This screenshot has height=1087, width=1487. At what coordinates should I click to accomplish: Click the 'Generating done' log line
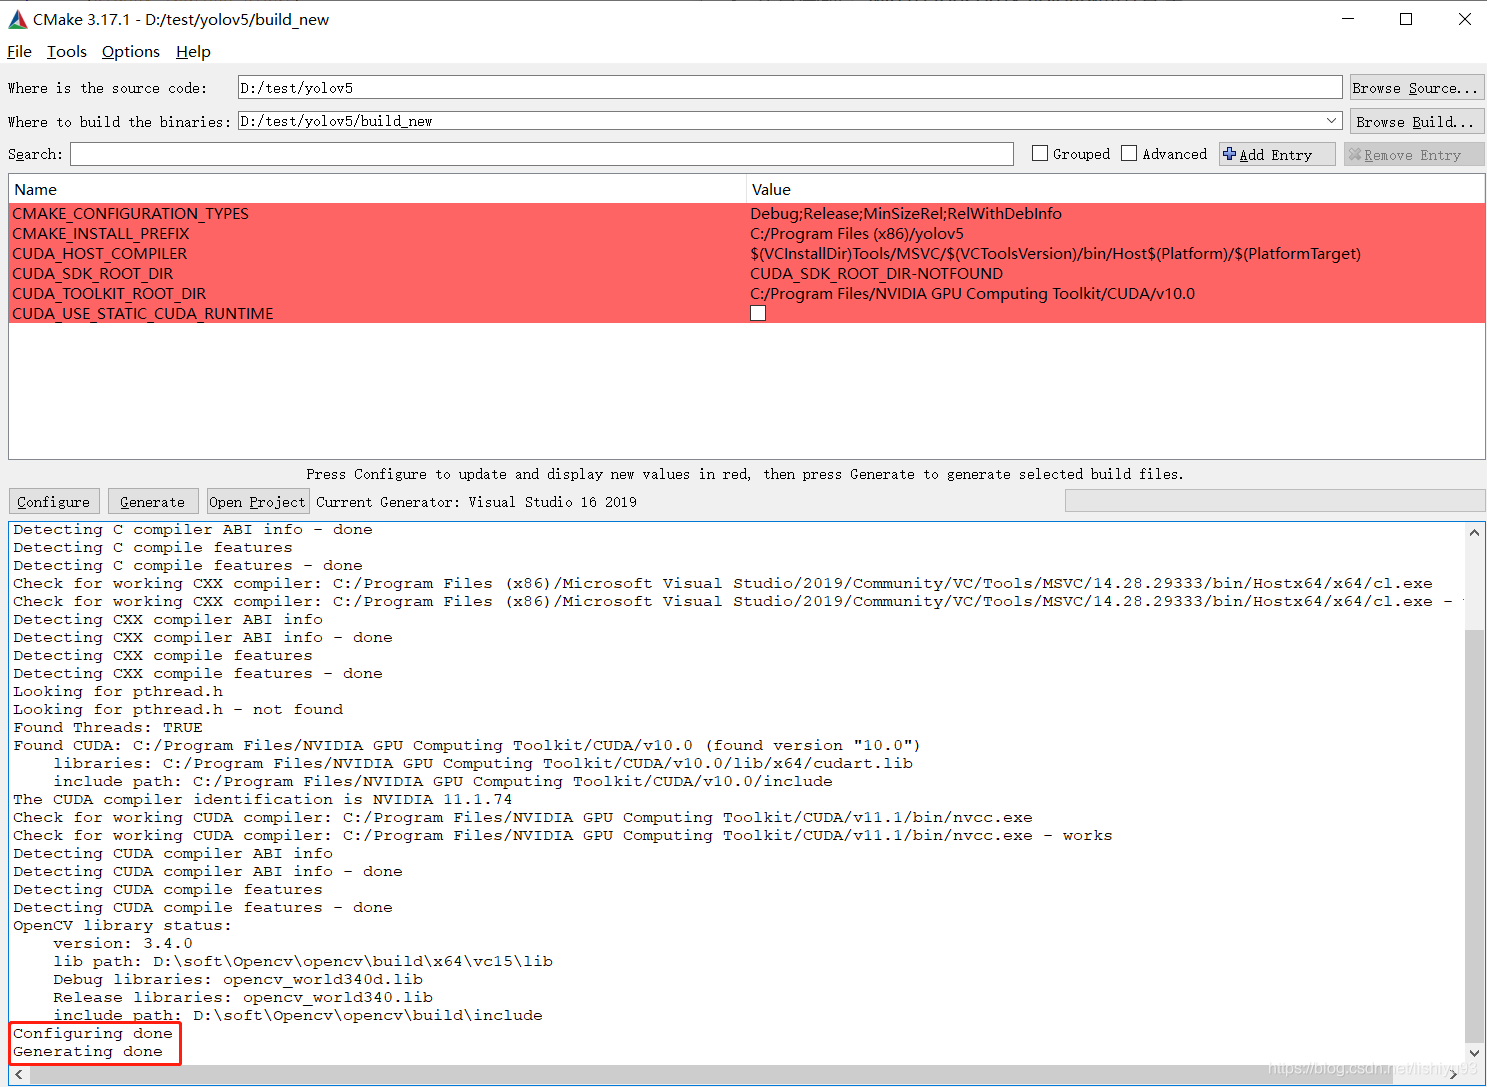[88, 1051]
